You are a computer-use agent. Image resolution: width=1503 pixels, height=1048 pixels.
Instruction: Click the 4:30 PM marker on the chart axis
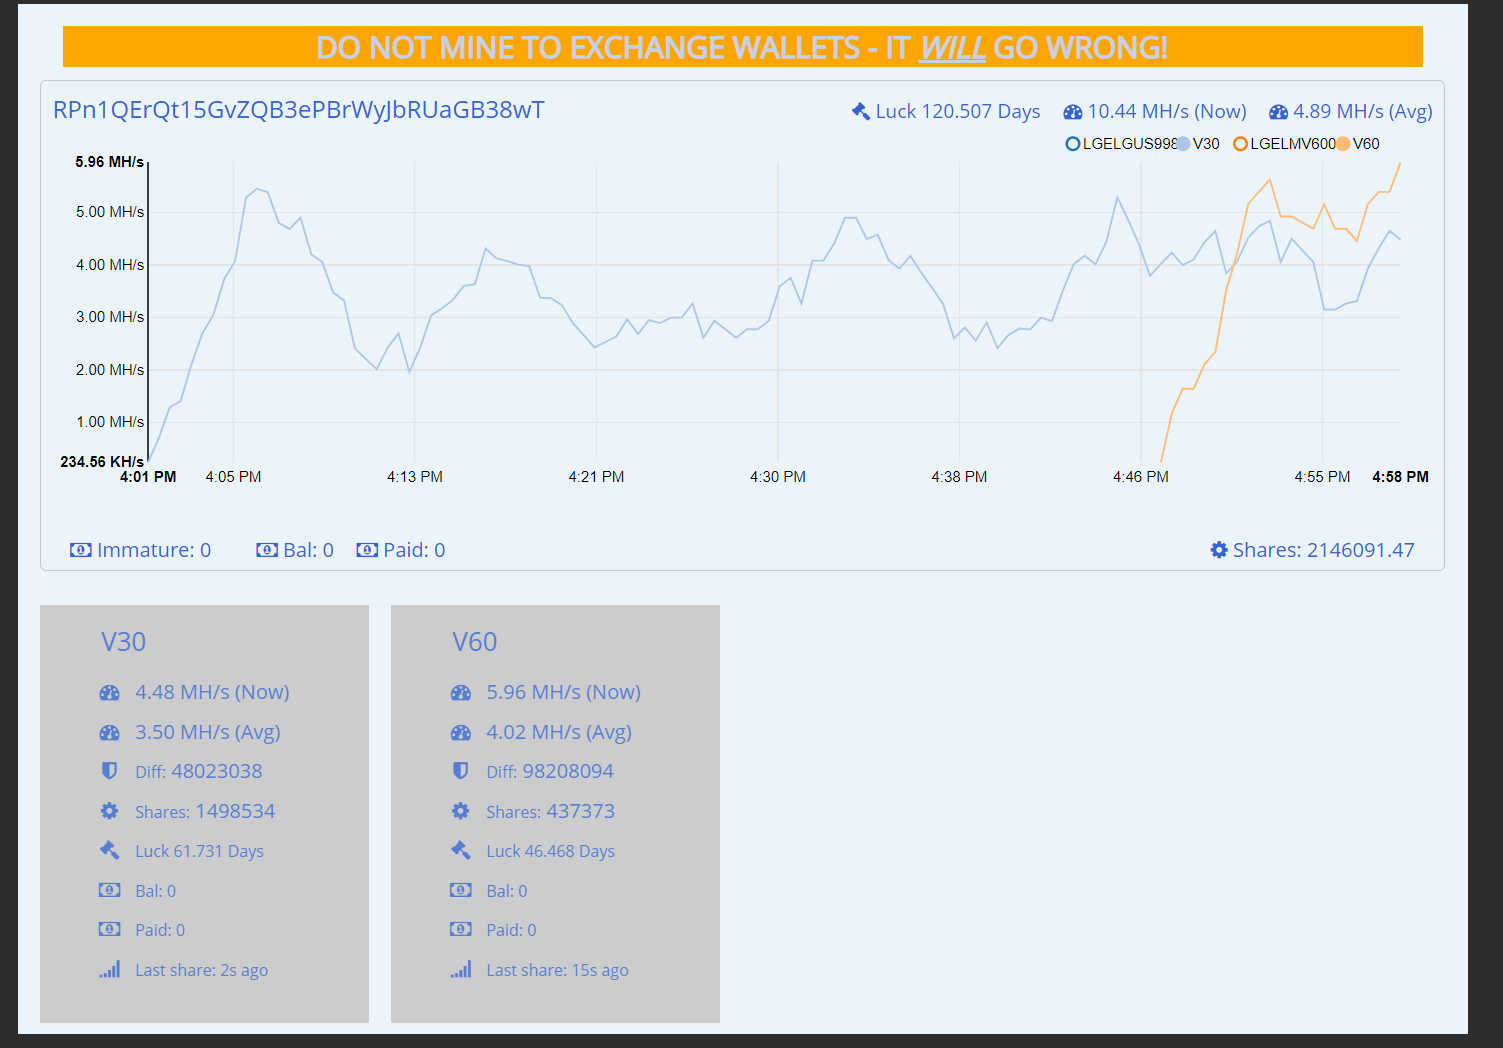(x=777, y=477)
